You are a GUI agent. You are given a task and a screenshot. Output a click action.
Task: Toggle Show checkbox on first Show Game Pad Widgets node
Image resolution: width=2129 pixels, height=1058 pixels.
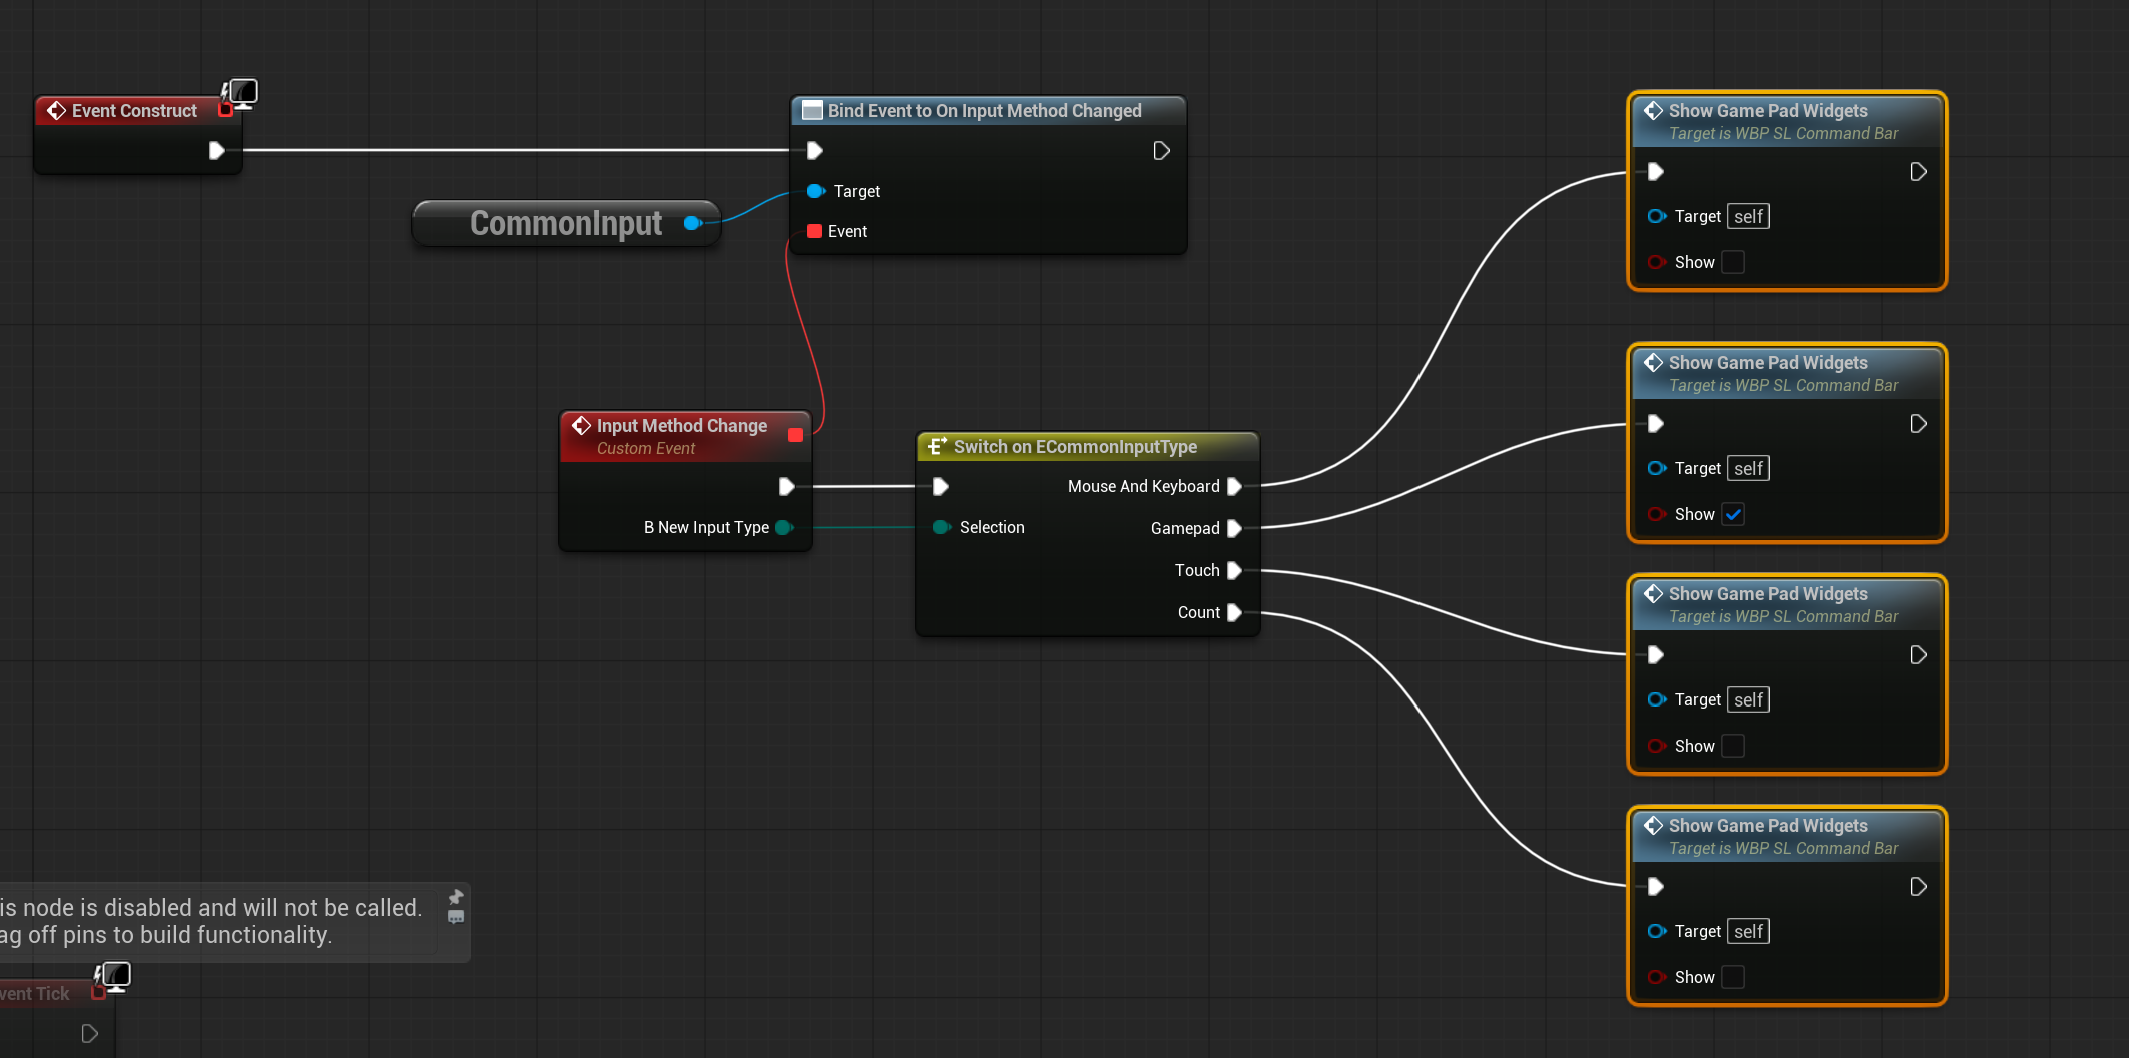click(x=1733, y=262)
